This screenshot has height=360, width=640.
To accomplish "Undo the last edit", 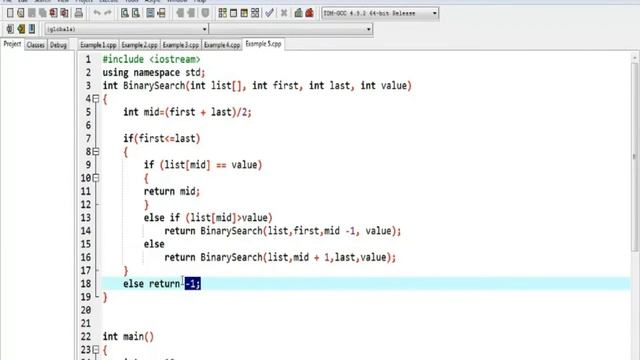I will click(97, 13).
